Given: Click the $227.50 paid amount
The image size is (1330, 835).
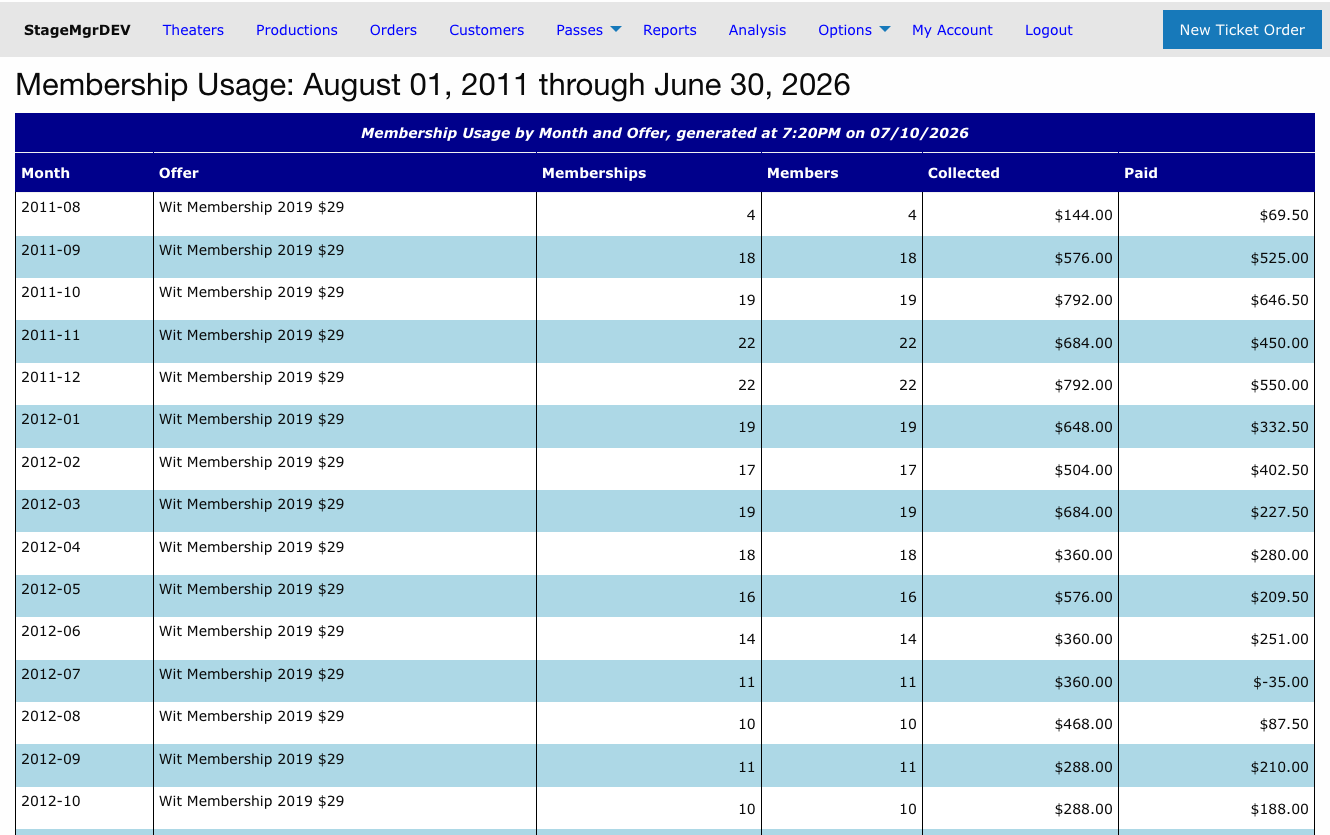Looking at the screenshot, I should pos(1279,512).
